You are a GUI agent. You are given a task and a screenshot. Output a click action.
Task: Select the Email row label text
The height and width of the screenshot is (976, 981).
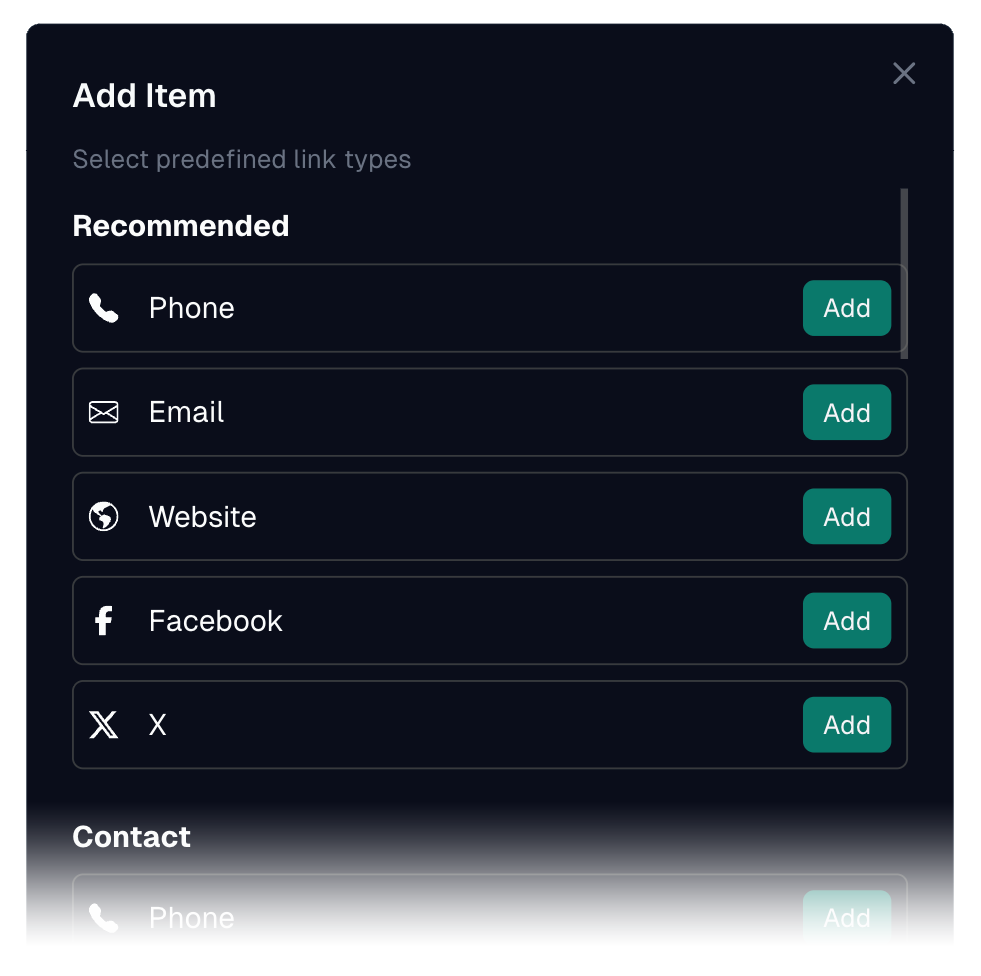(186, 412)
